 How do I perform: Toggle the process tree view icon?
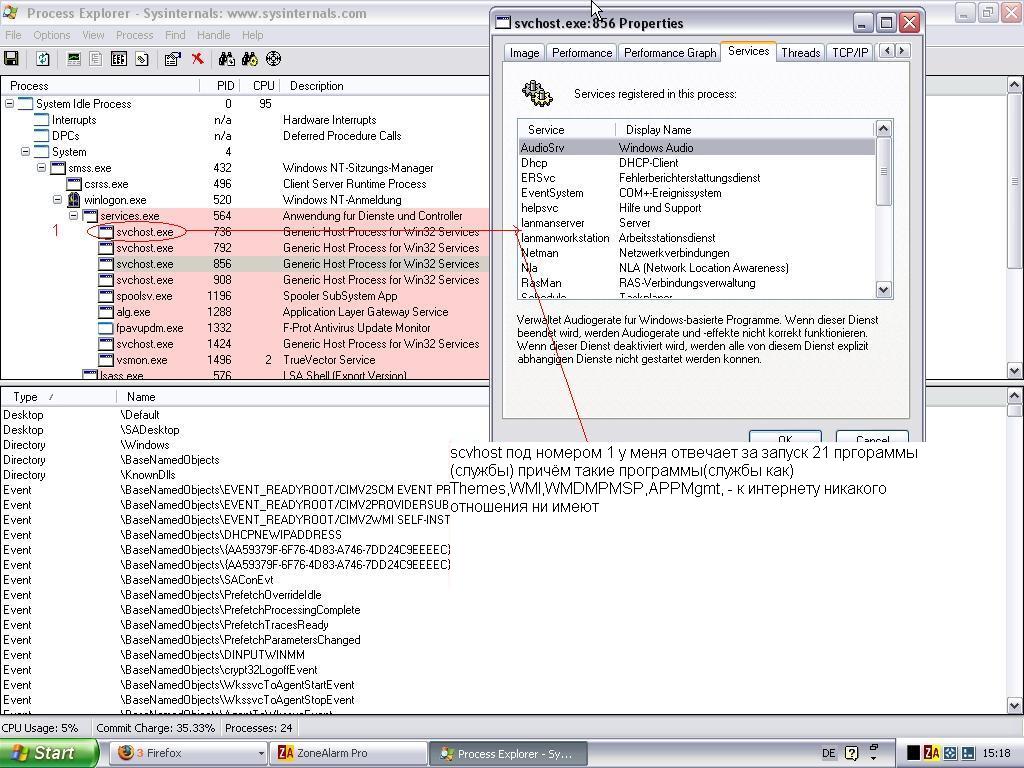pos(95,59)
